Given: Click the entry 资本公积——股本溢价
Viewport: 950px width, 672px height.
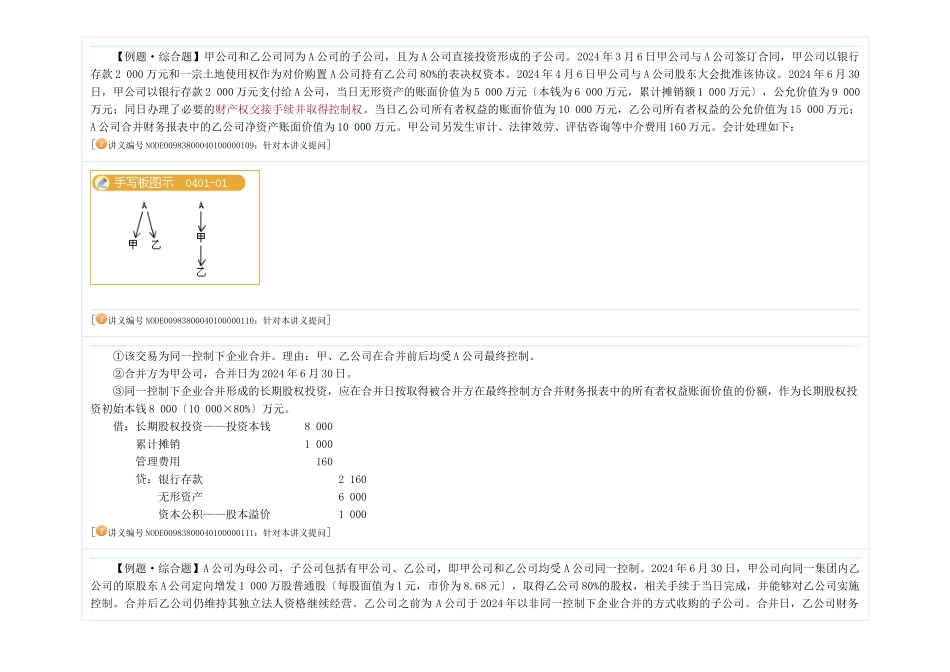Looking at the screenshot, I should click(214, 514).
